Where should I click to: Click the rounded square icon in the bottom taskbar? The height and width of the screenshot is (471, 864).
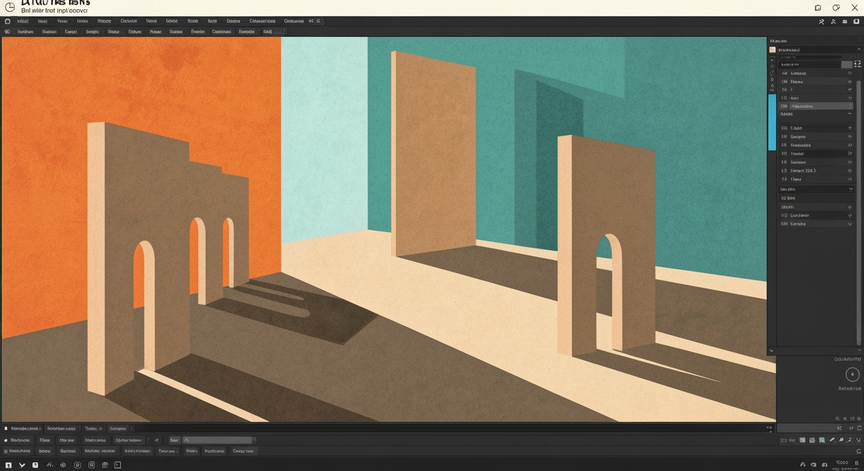pyautogui.click(x=77, y=465)
